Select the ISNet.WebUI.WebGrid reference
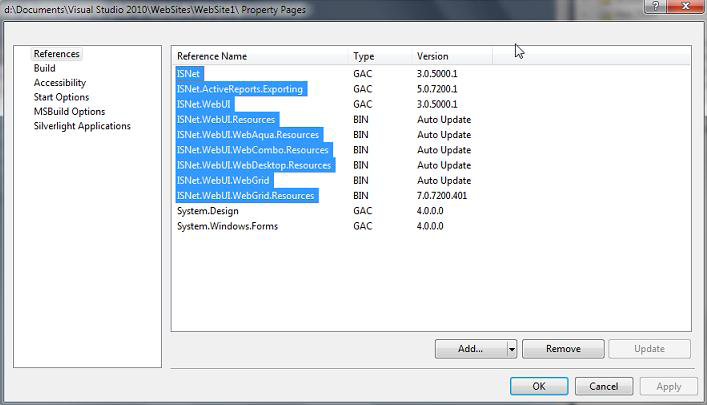 pyautogui.click(x=223, y=180)
